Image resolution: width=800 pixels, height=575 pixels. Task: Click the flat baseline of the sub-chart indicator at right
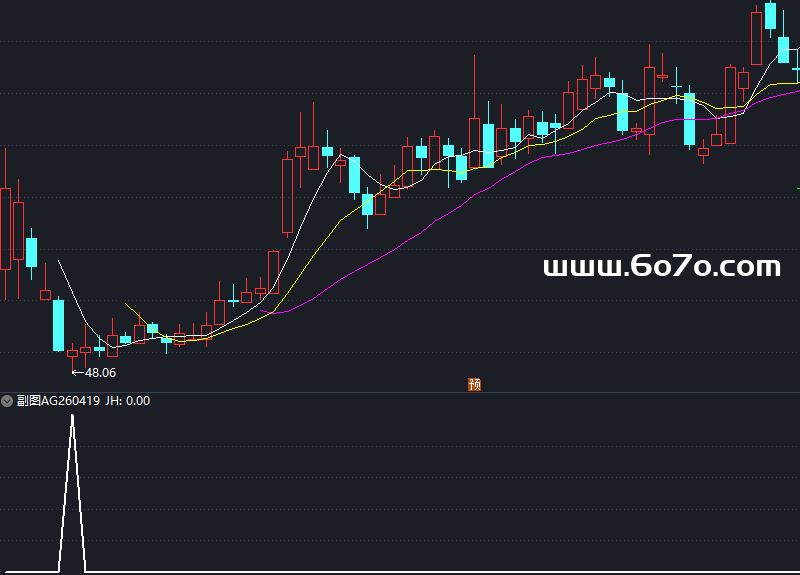tap(600, 572)
